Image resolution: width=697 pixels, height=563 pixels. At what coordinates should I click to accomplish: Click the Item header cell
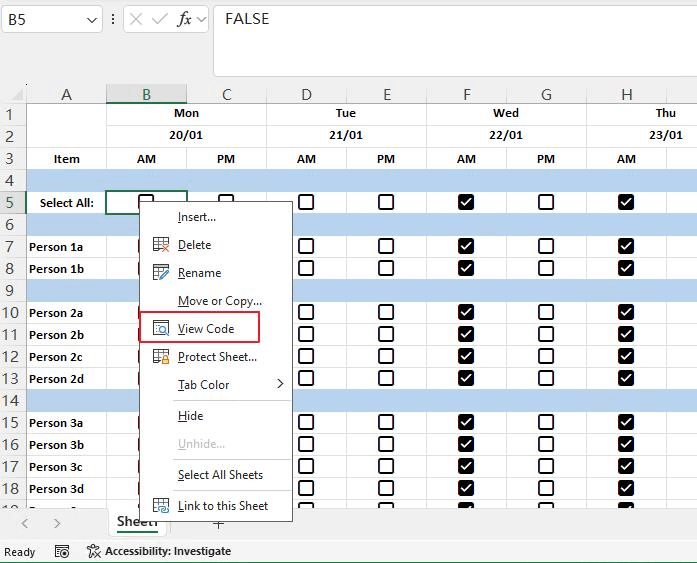tap(66, 159)
